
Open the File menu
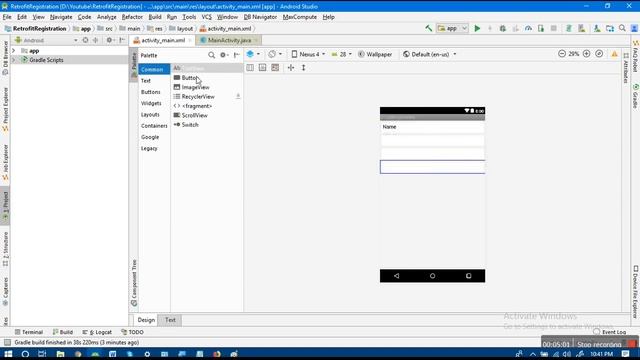(x=7, y=17)
